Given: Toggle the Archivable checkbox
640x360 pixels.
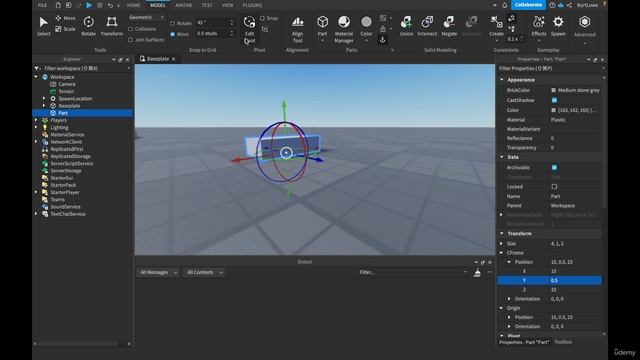Looking at the screenshot, I should point(554,167).
